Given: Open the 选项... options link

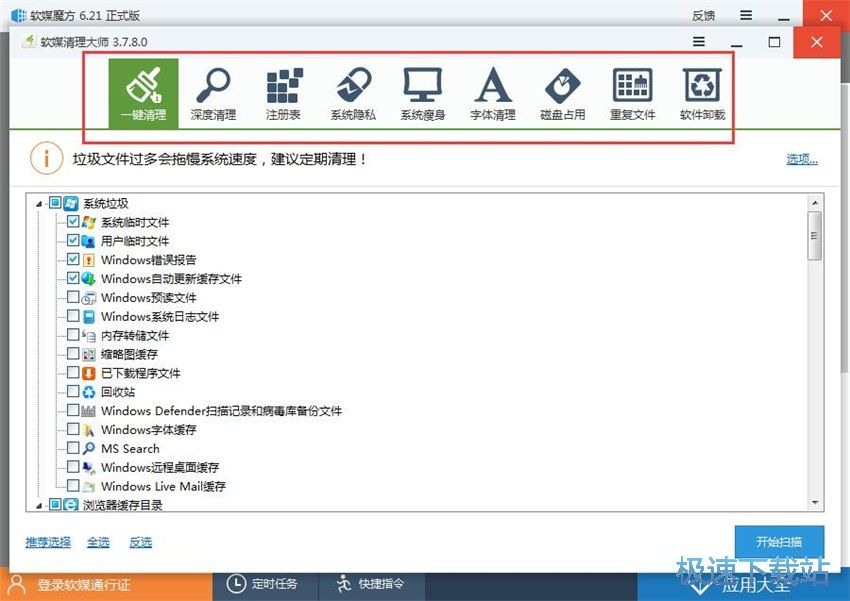Looking at the screenshot, I should [x=802, y=159].
